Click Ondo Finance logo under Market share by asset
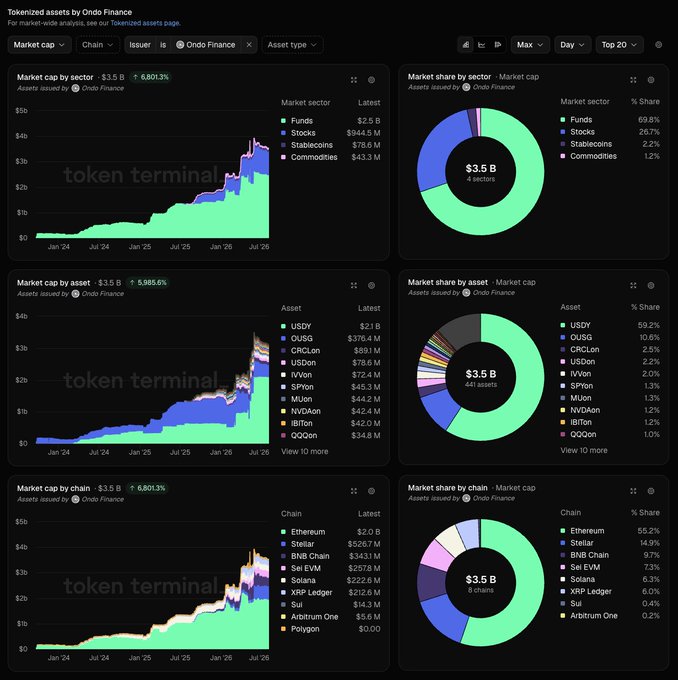The width and height of the screenshot is (678, 680). (x=466, y=293)
